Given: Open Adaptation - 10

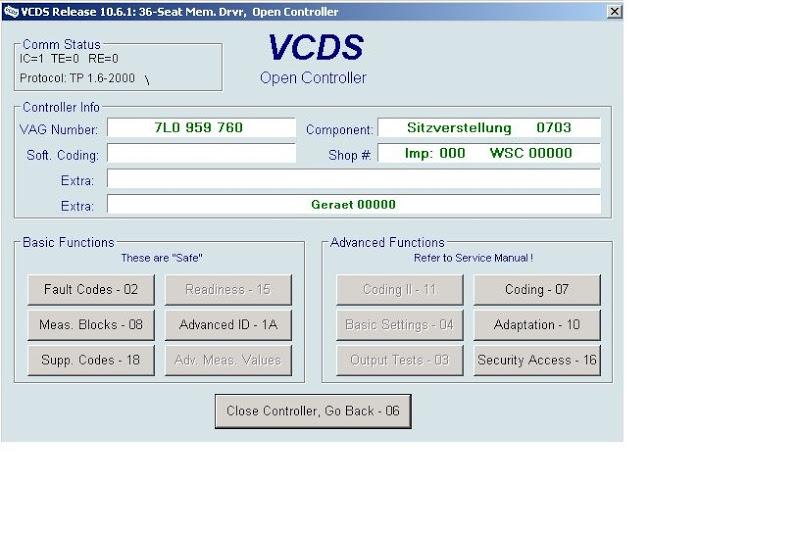Looking at the screenshot, I should [537, 325].
